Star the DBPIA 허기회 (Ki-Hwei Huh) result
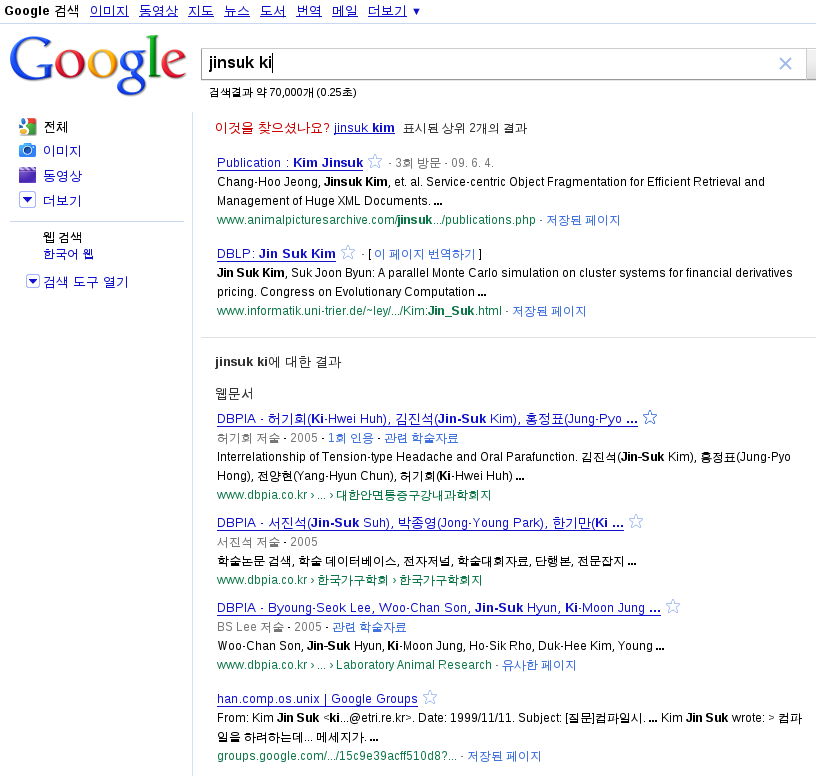 click(649, 417)
